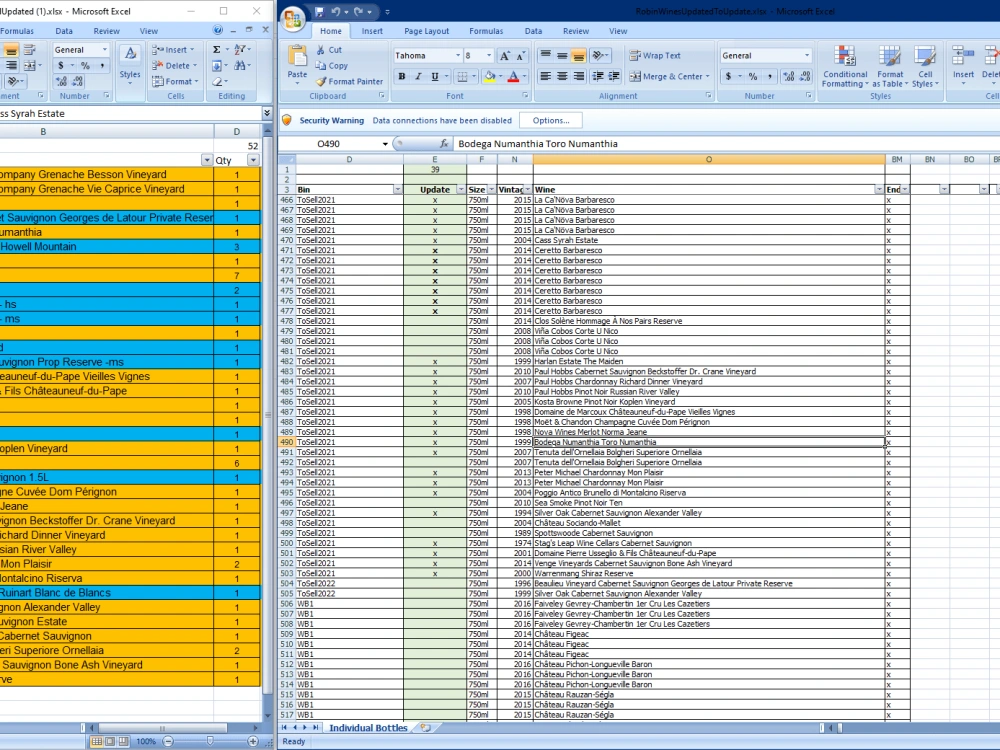Open the Bin column filter dropdown

(397, 189)
